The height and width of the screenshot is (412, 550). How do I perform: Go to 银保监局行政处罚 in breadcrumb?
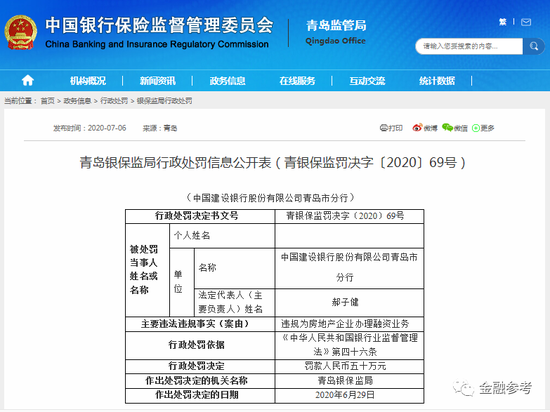pos(165,101)
